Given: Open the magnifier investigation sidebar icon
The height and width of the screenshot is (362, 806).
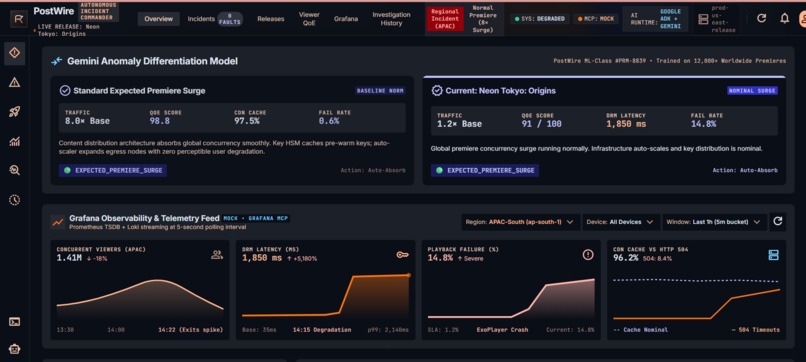Looking at the screenshot, I should 14,171.
